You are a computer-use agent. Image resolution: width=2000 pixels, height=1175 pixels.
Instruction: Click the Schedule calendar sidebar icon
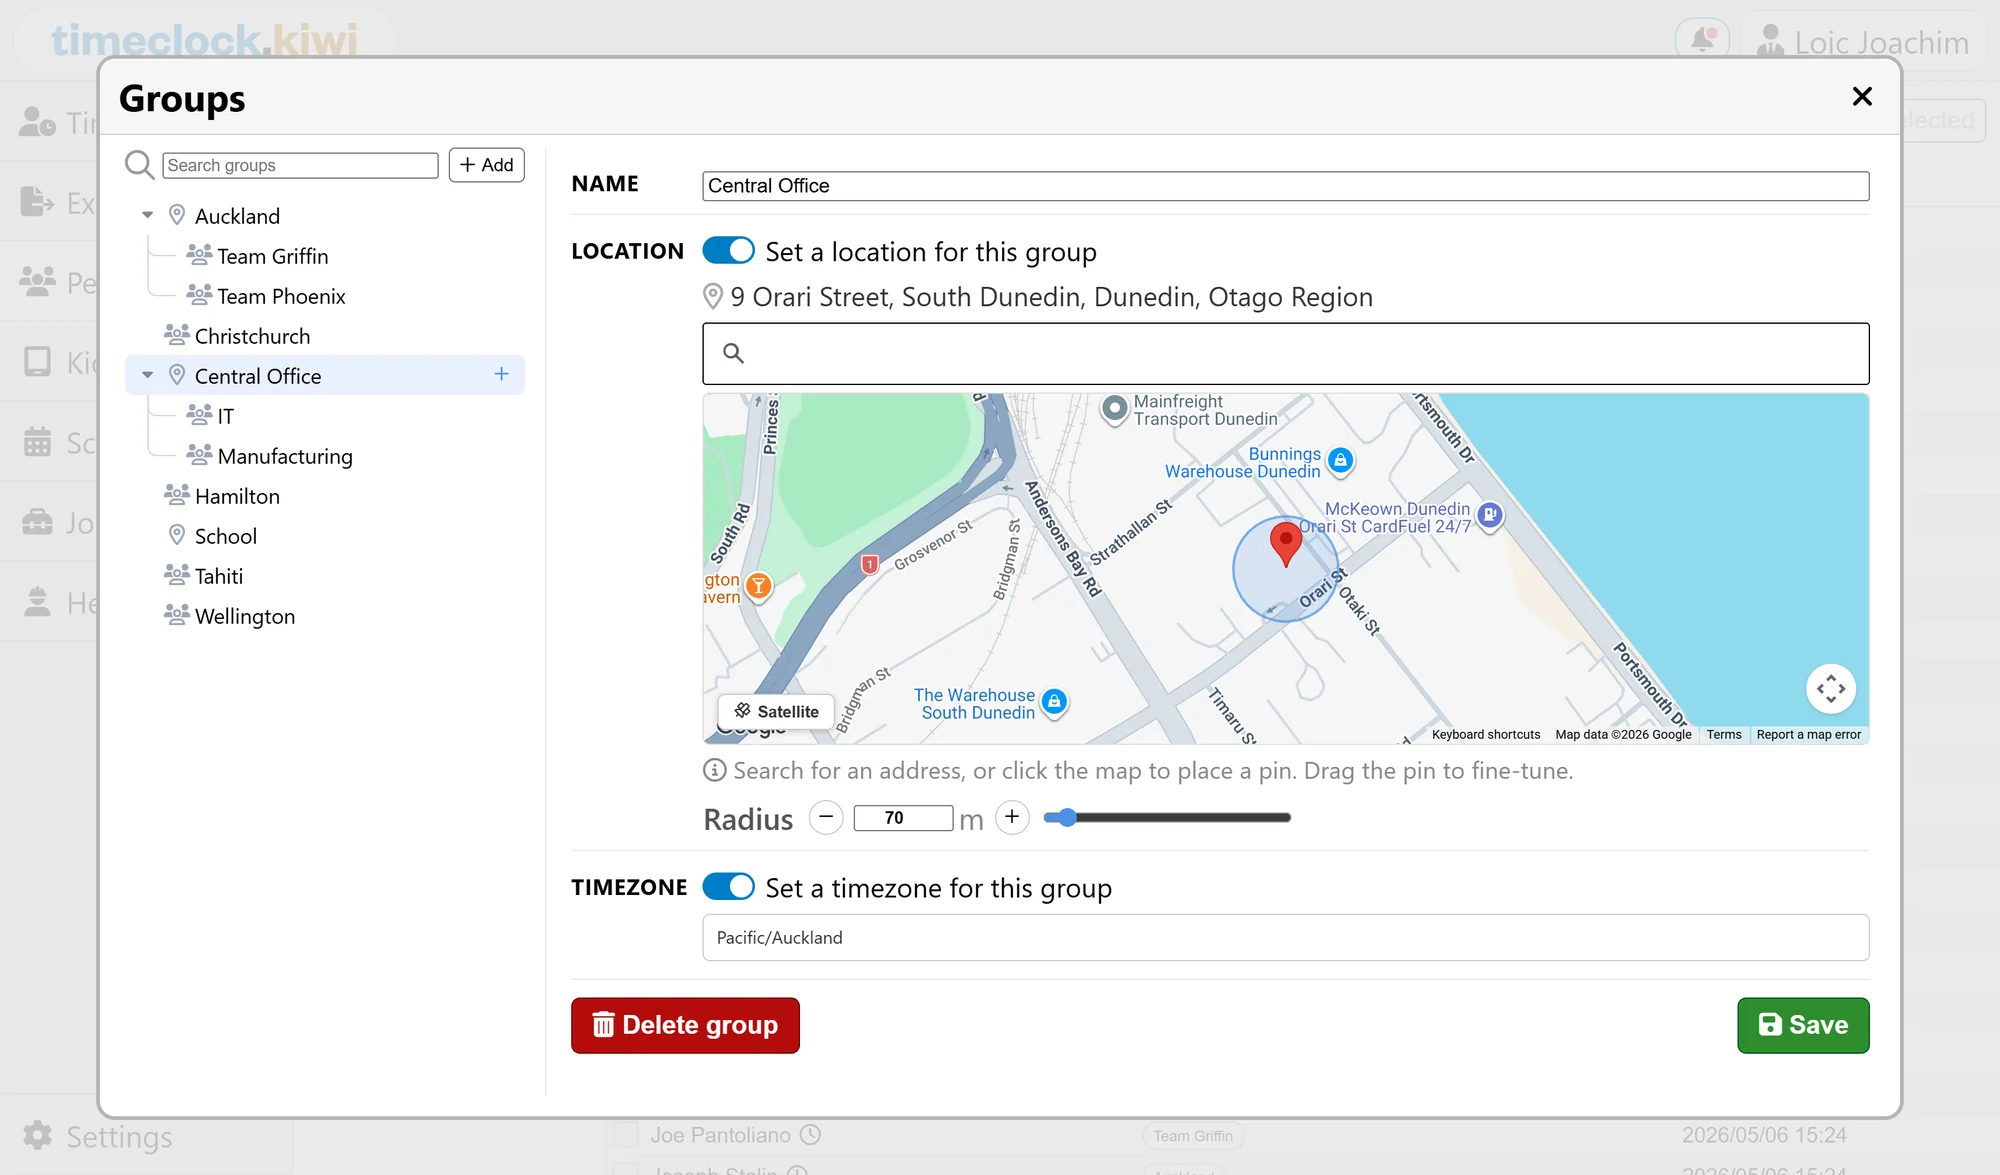37,441
